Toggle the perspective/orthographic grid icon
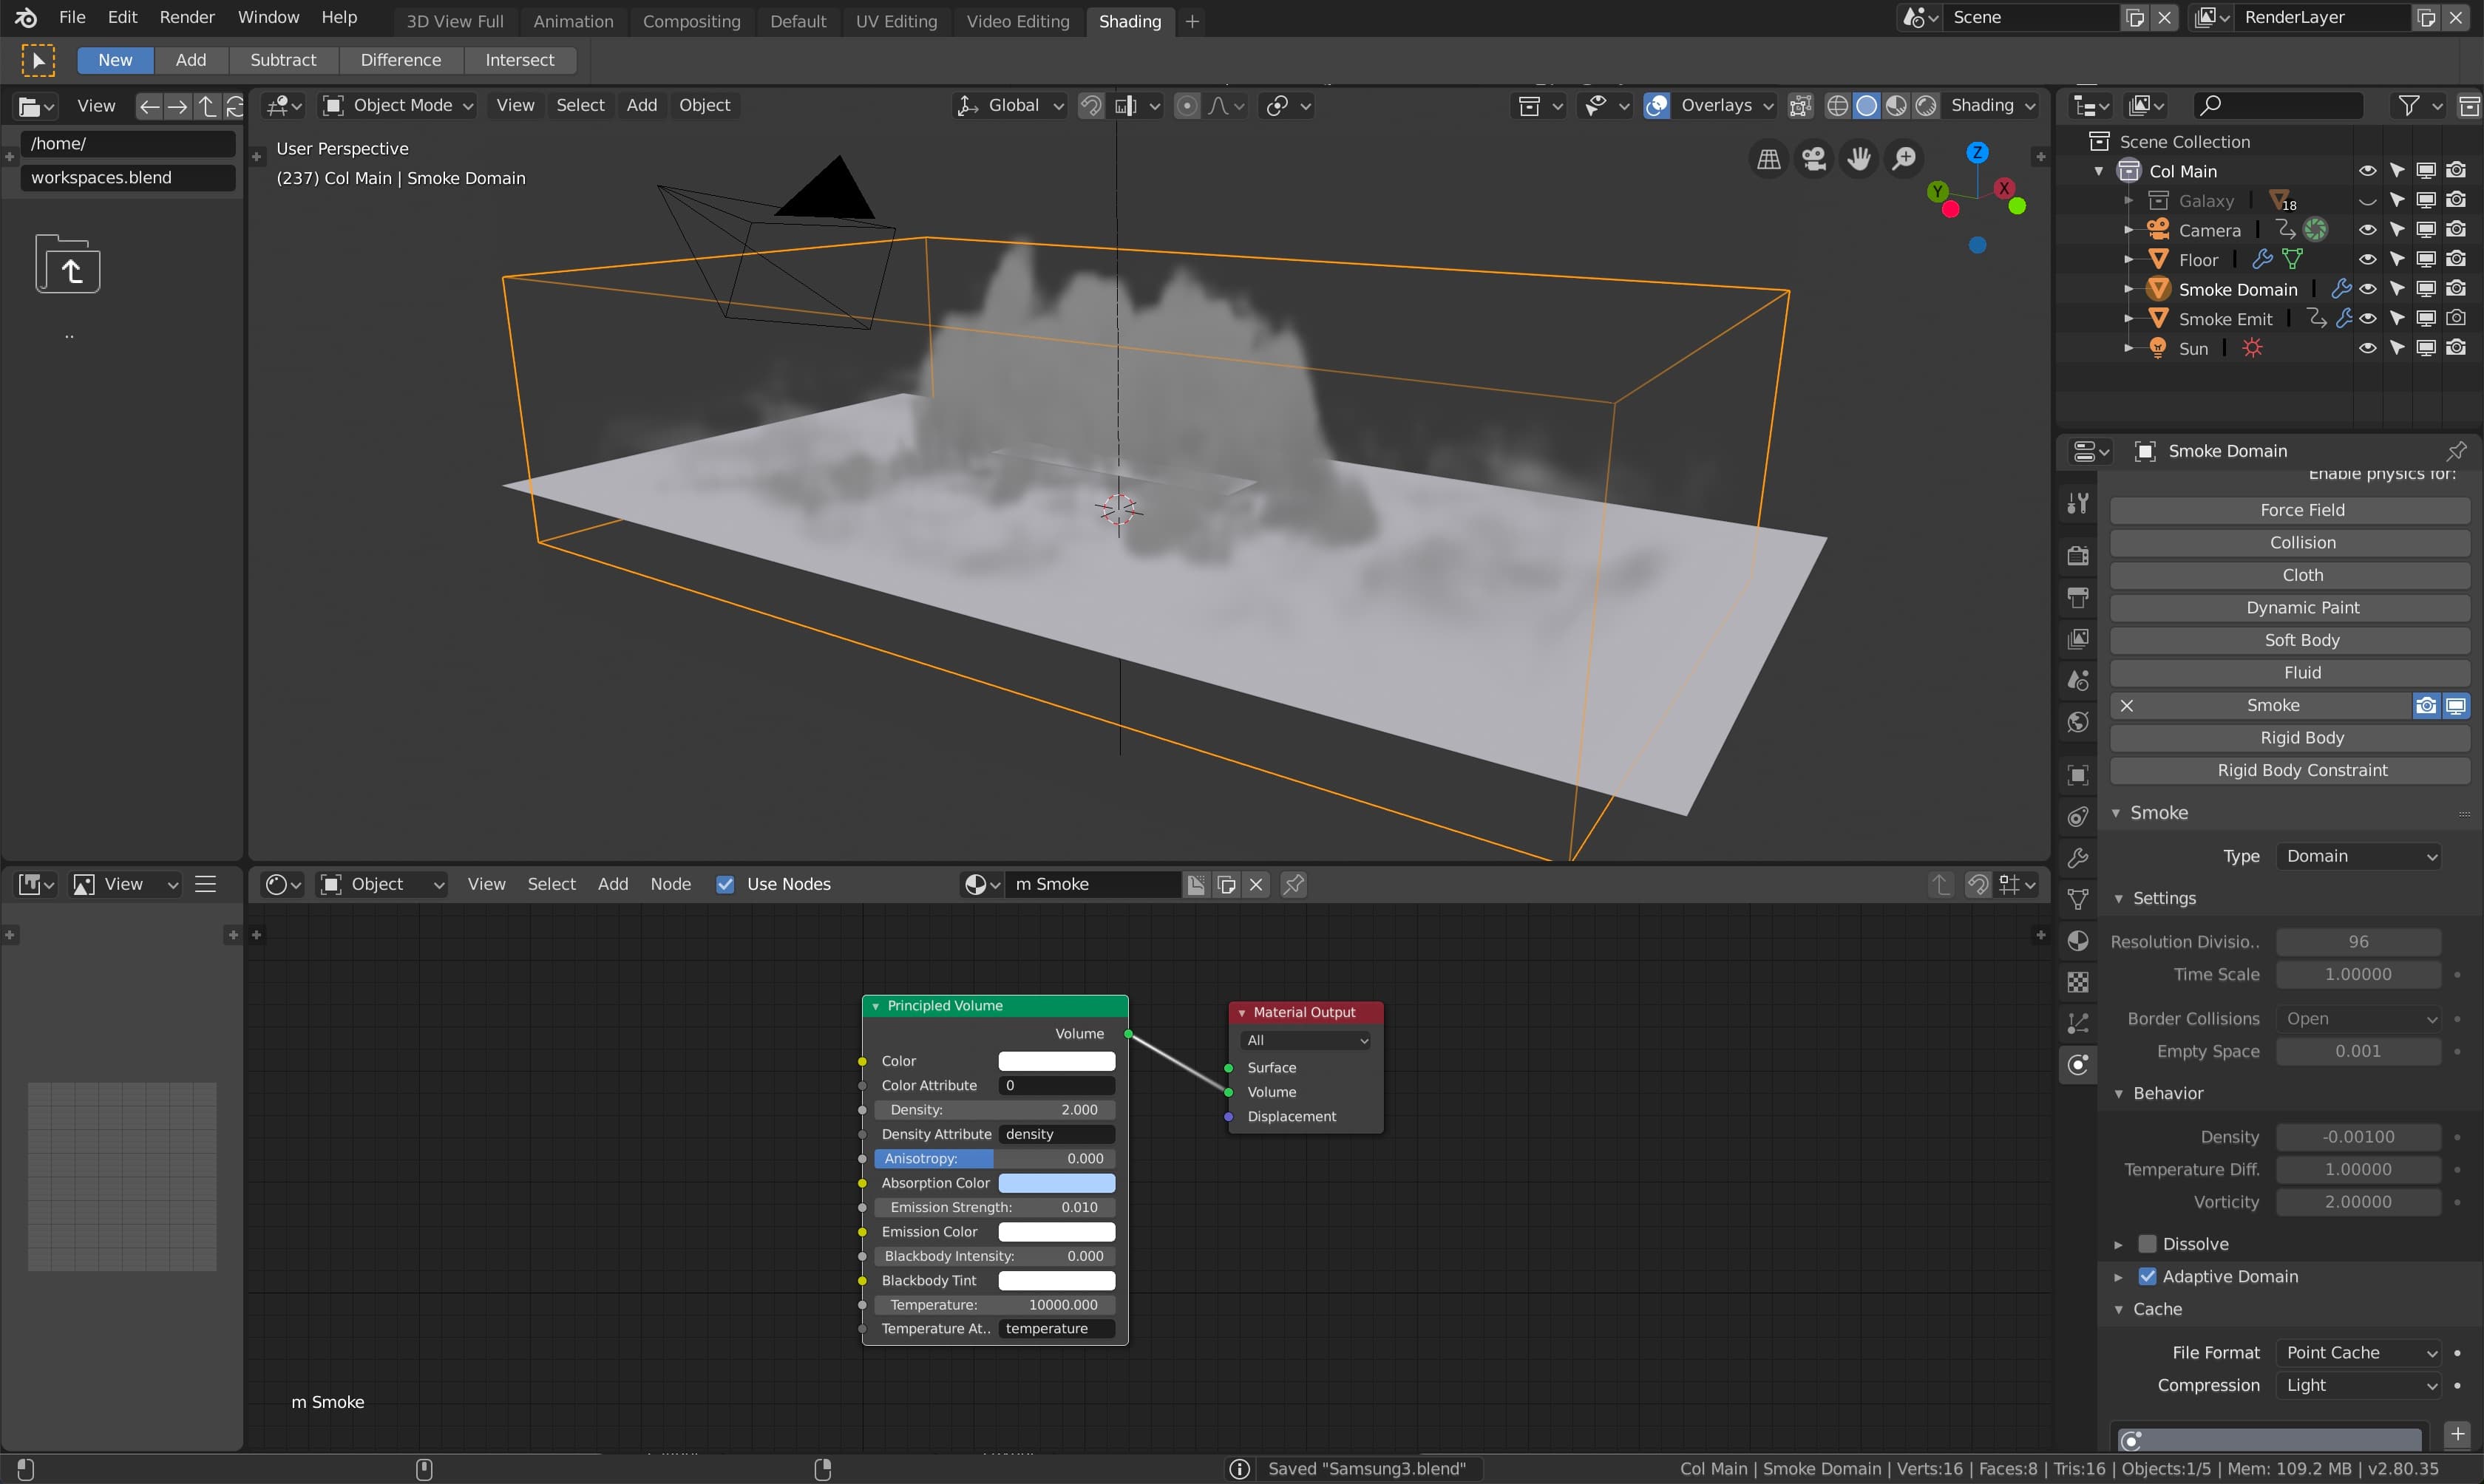This screenshot has height=1484, width=2484. (1769, 158)
